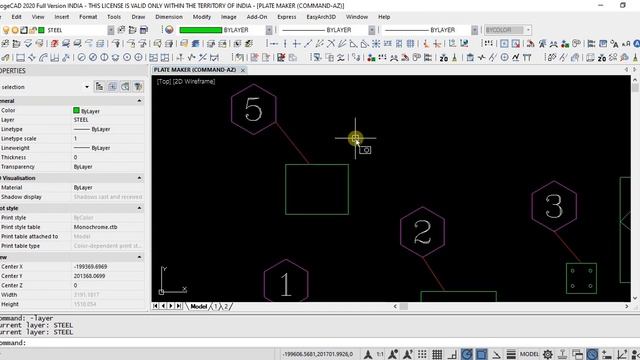Click first icon right of Properties selection dropdown

click(x=99, y=87)
